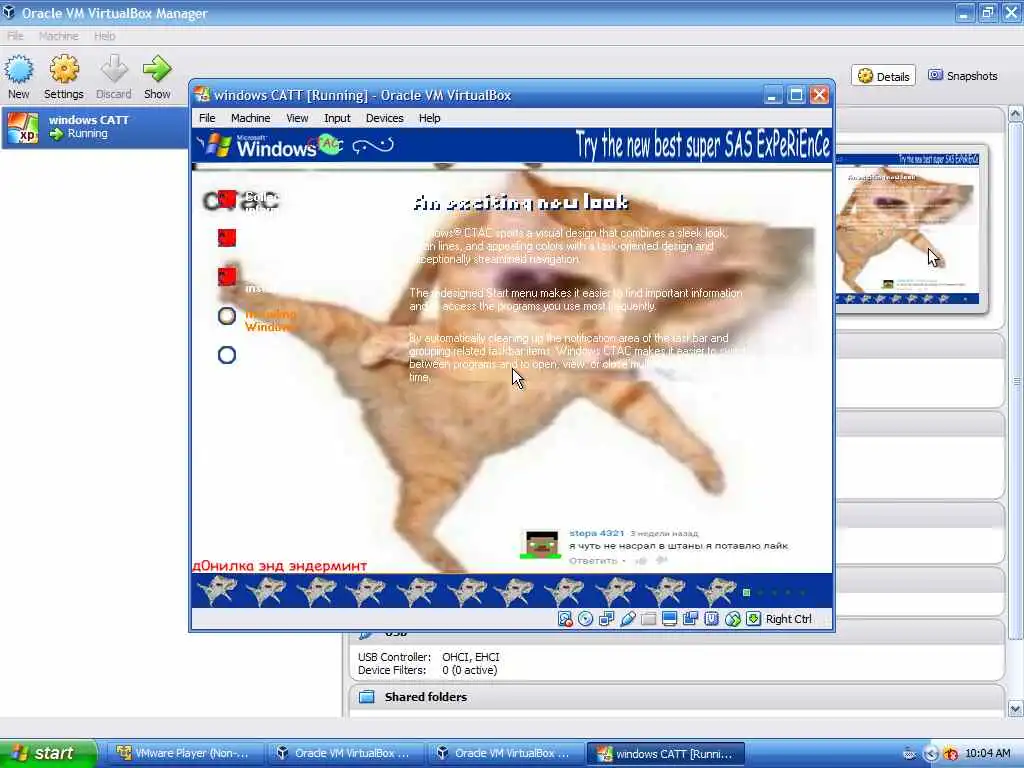The image size is (1024, 768).
Task: Click the VirtualBox cube icon in Manager title bar
Action: tap(8, 12)
